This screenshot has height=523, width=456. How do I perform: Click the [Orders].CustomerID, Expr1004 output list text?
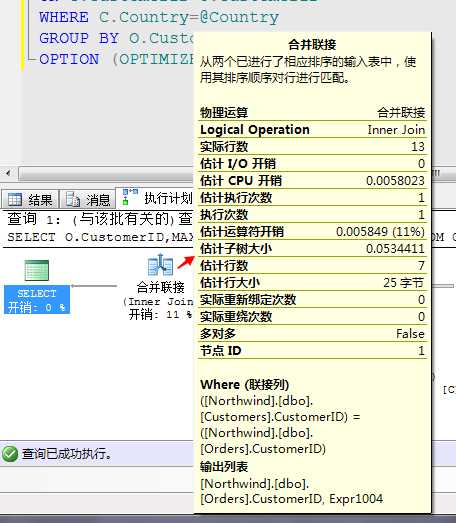292,499
